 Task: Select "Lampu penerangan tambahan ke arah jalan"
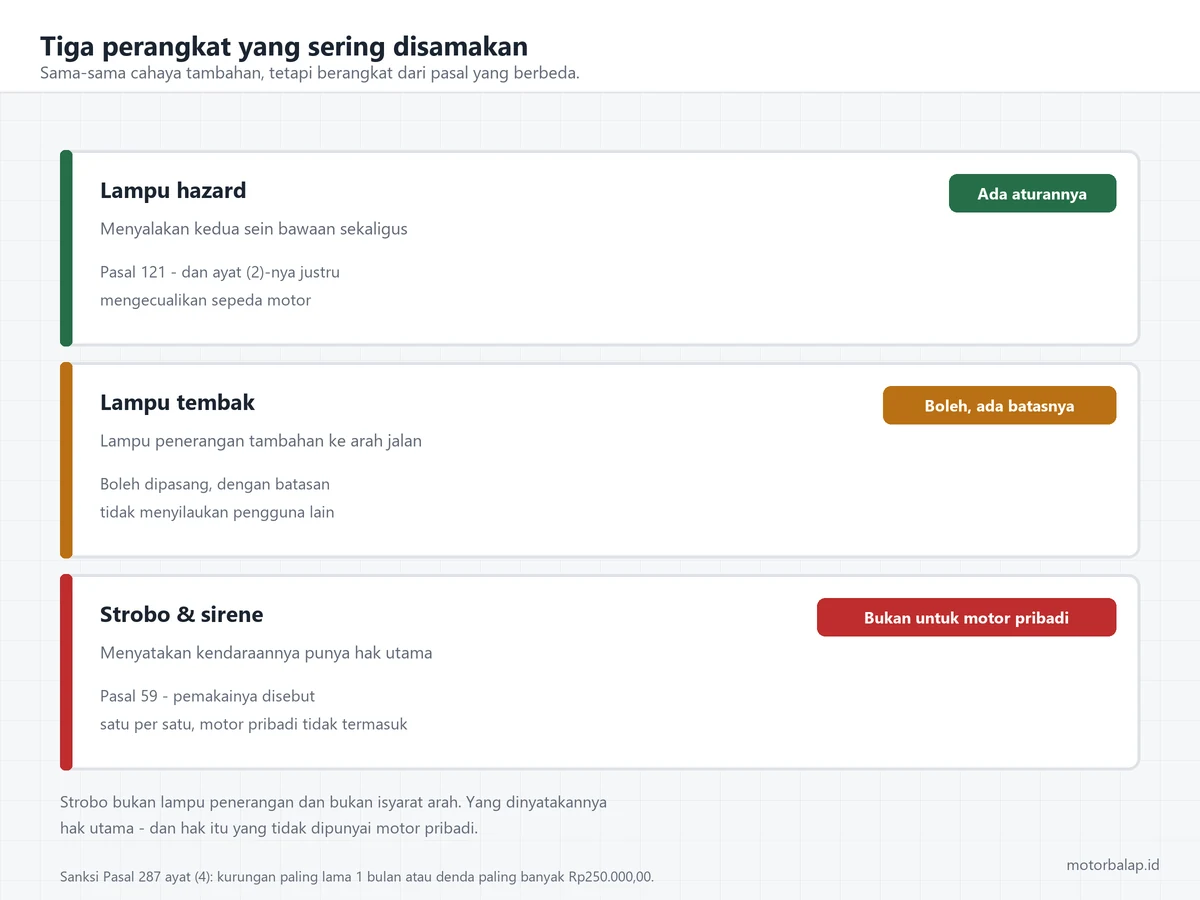coord(261,441)
